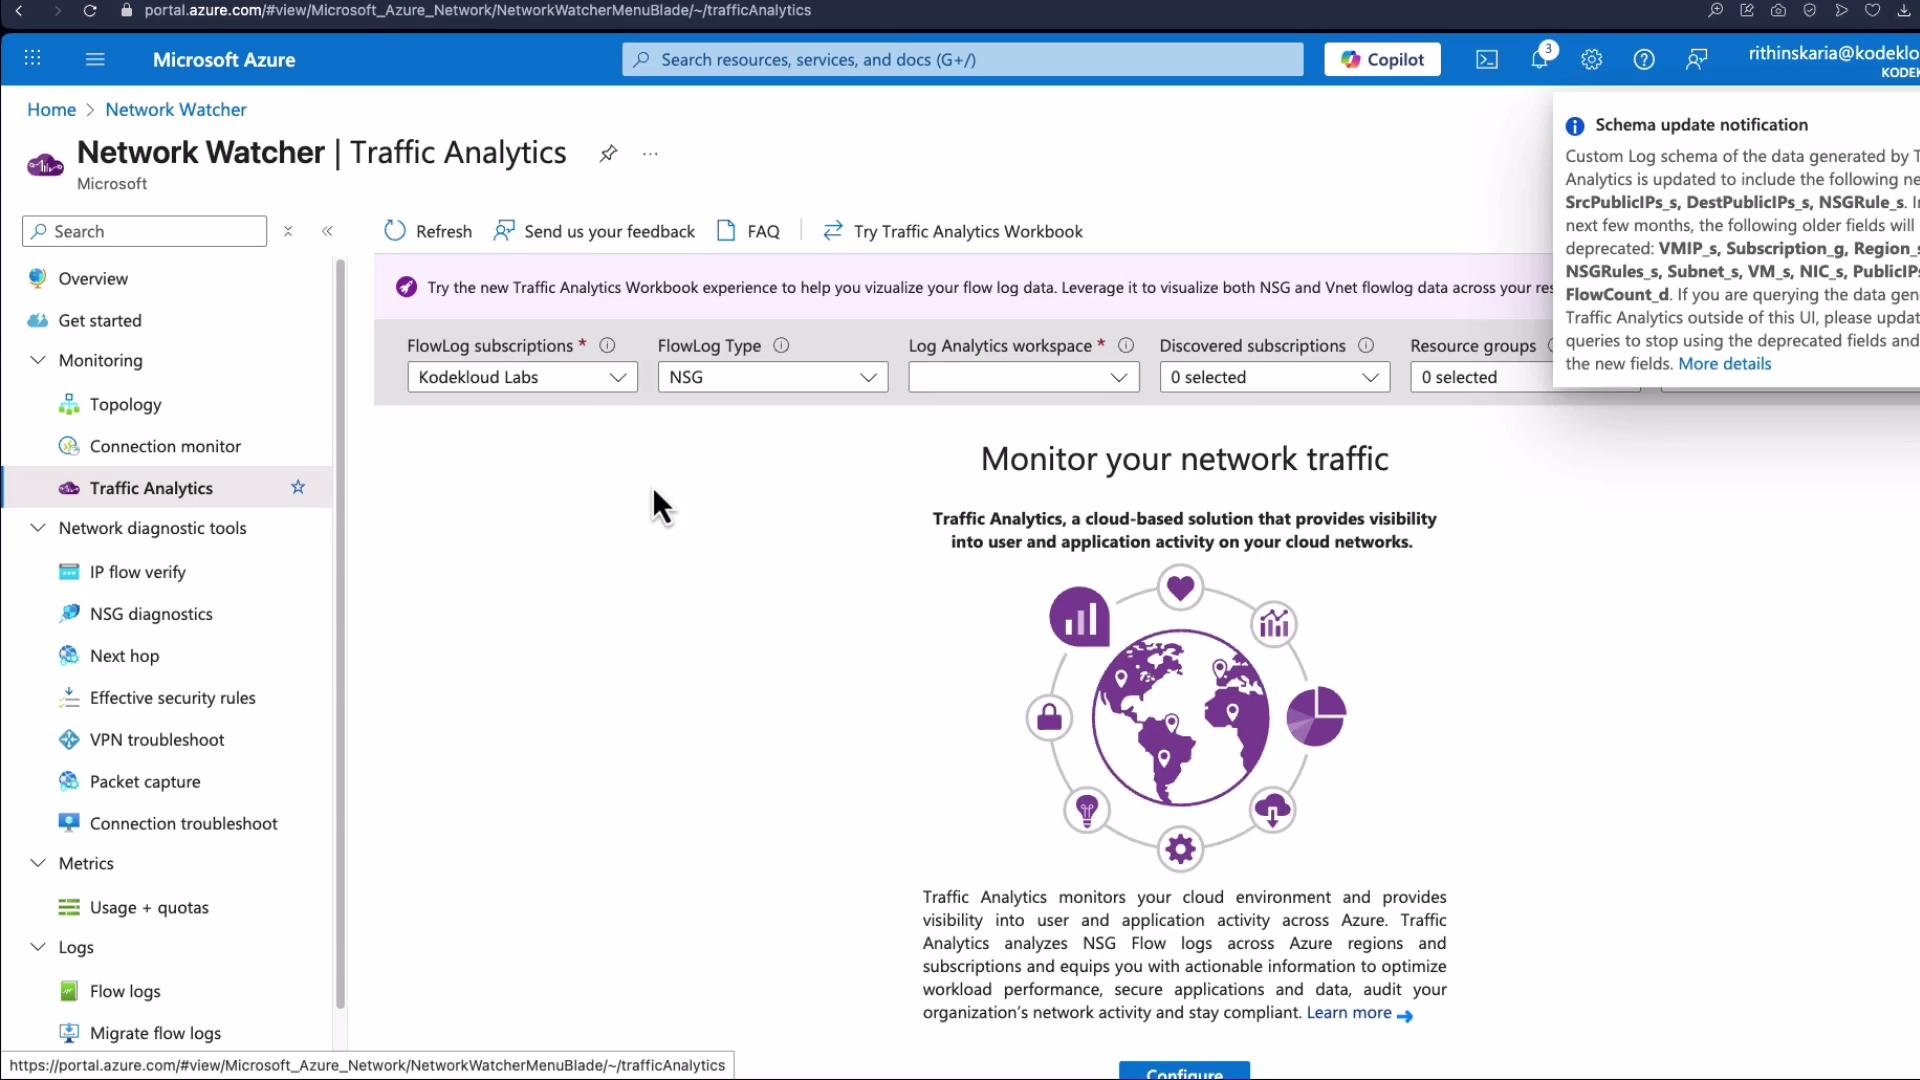Click Send us your feedback
This screenshot has width=1920, height=1080.
tap(594, 231)
